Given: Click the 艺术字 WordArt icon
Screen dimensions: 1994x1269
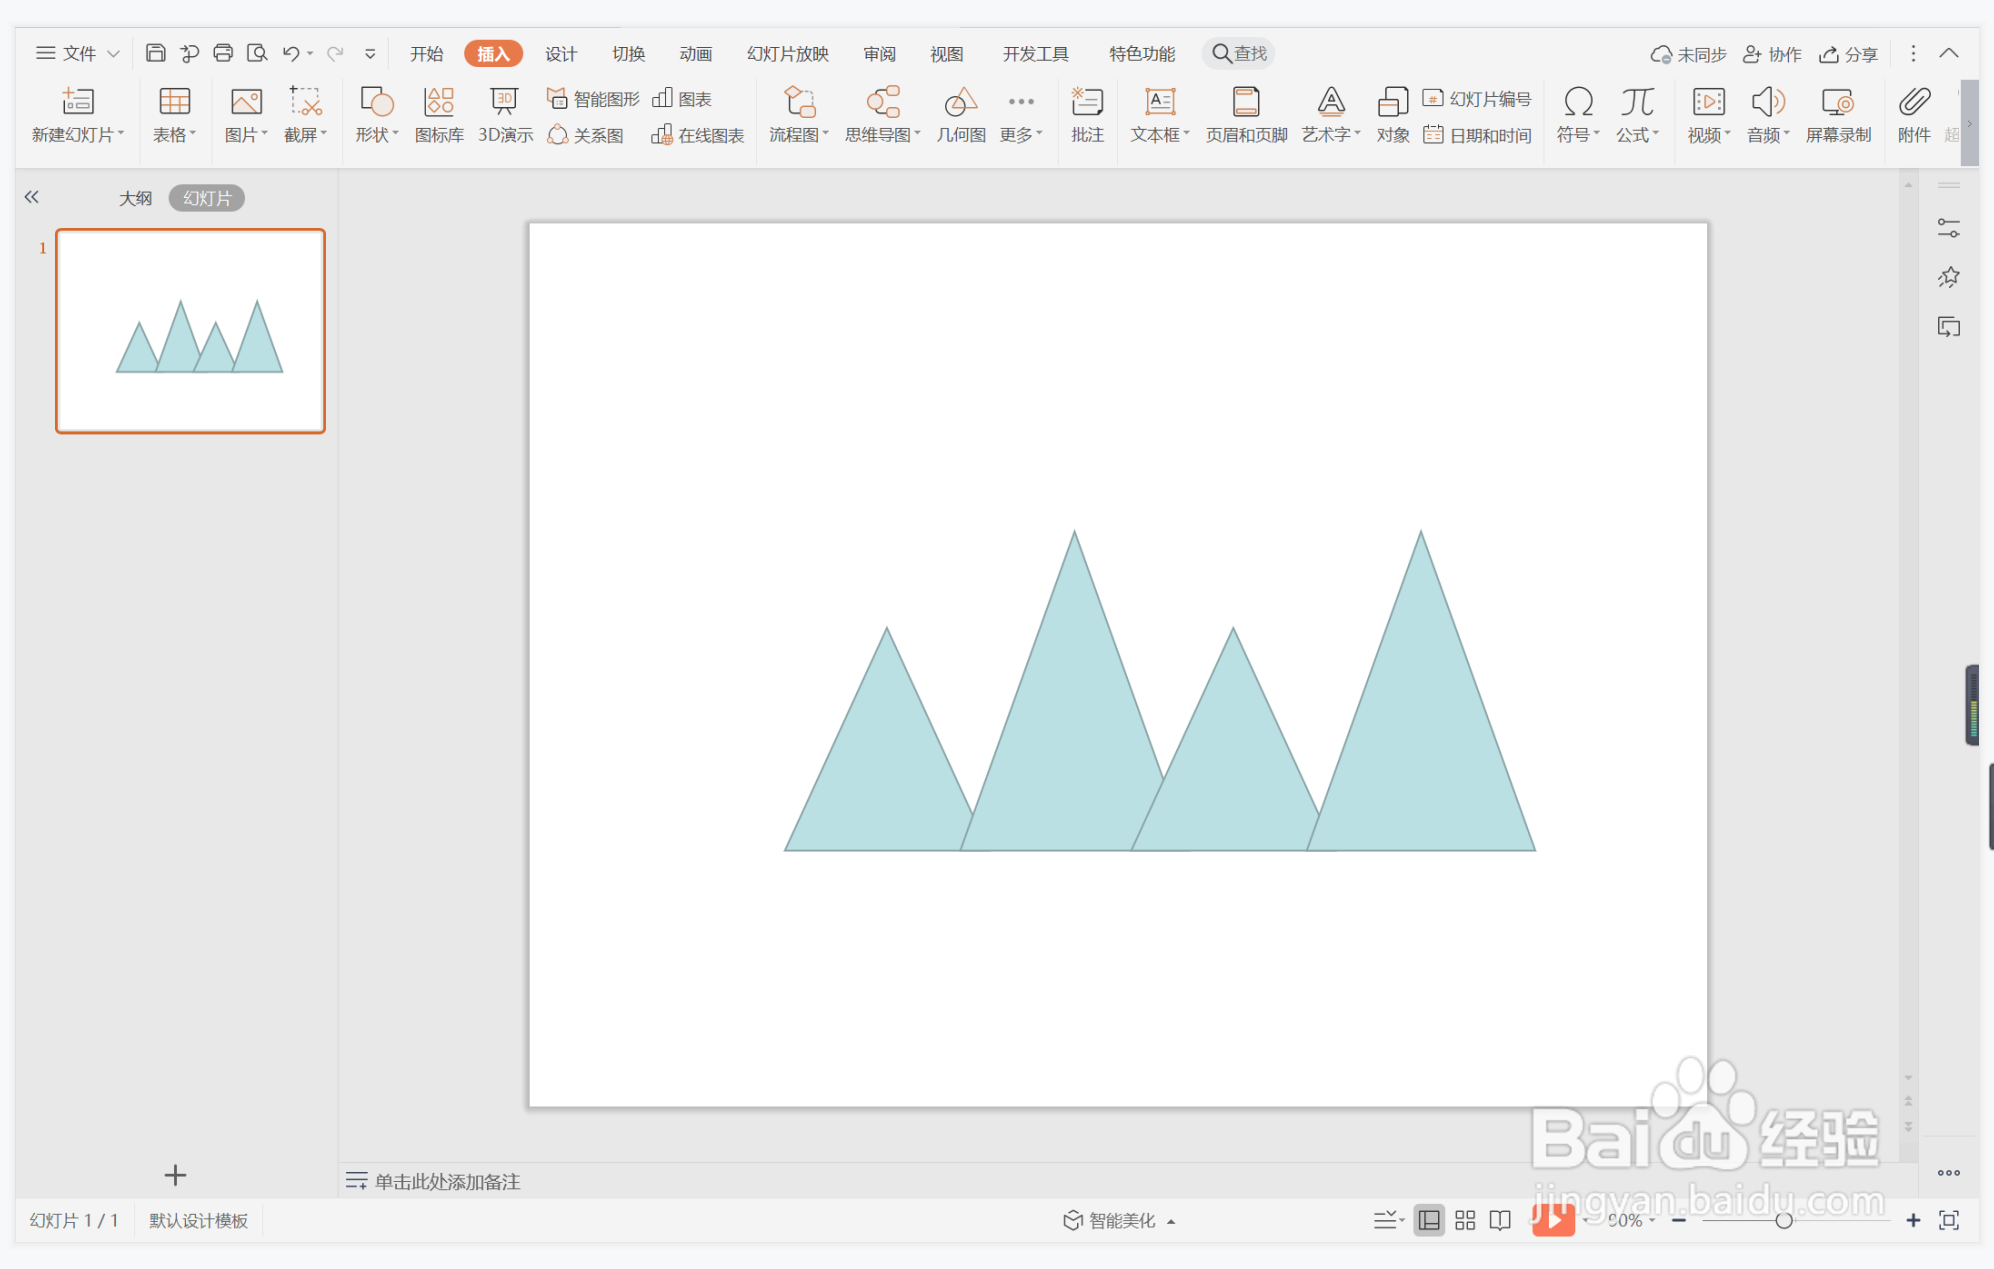Looking at the screenshot, I should [x=1330, y=102].
